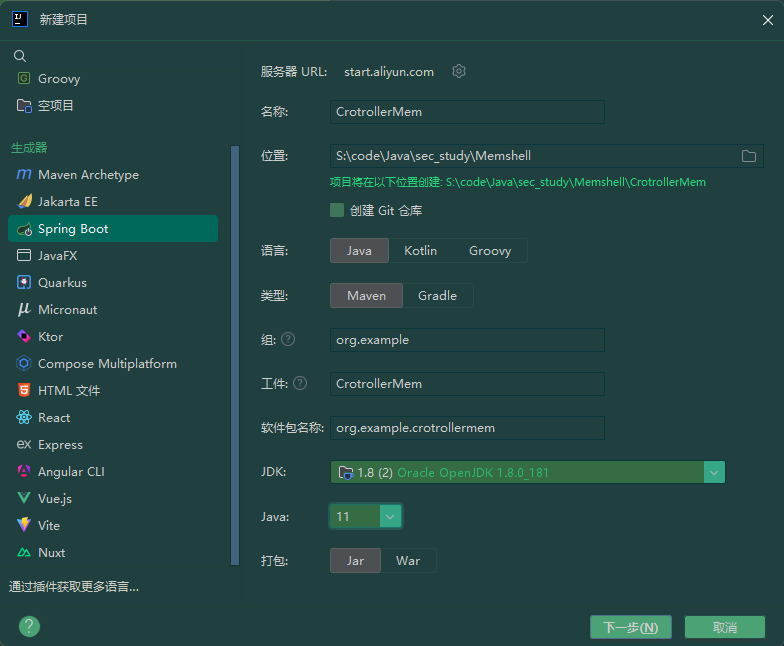Expand the JDK dropdown arrow
The image size is (784, 646).
coord(714,472)
